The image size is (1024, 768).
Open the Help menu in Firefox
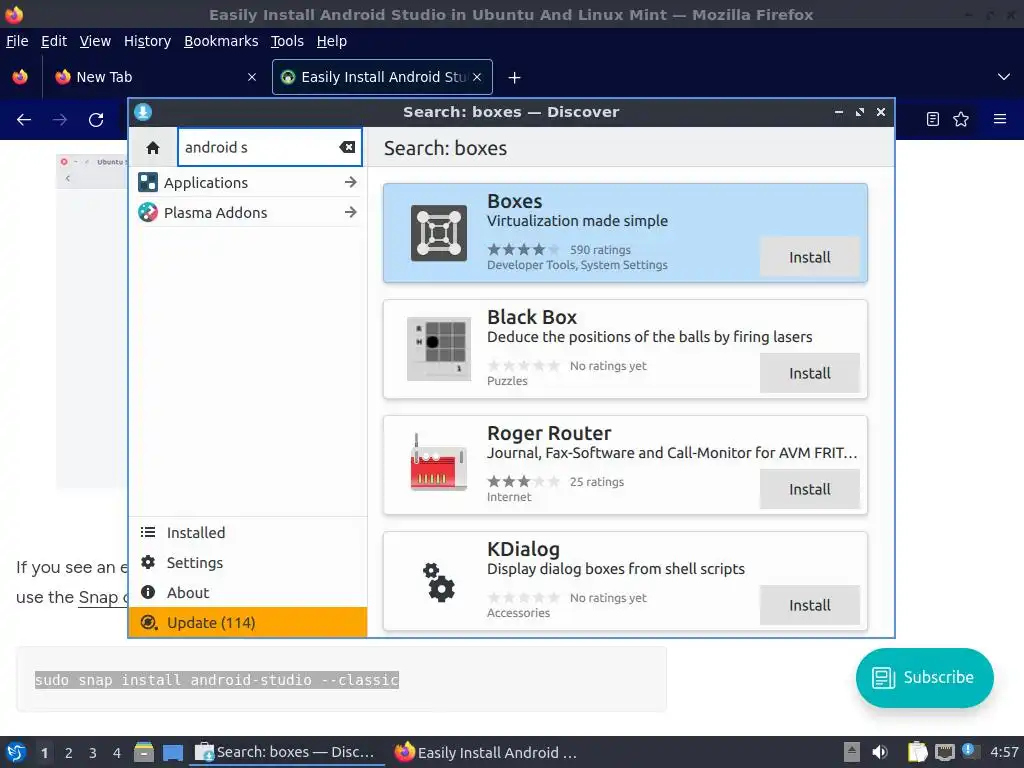(x=332, y=41)
